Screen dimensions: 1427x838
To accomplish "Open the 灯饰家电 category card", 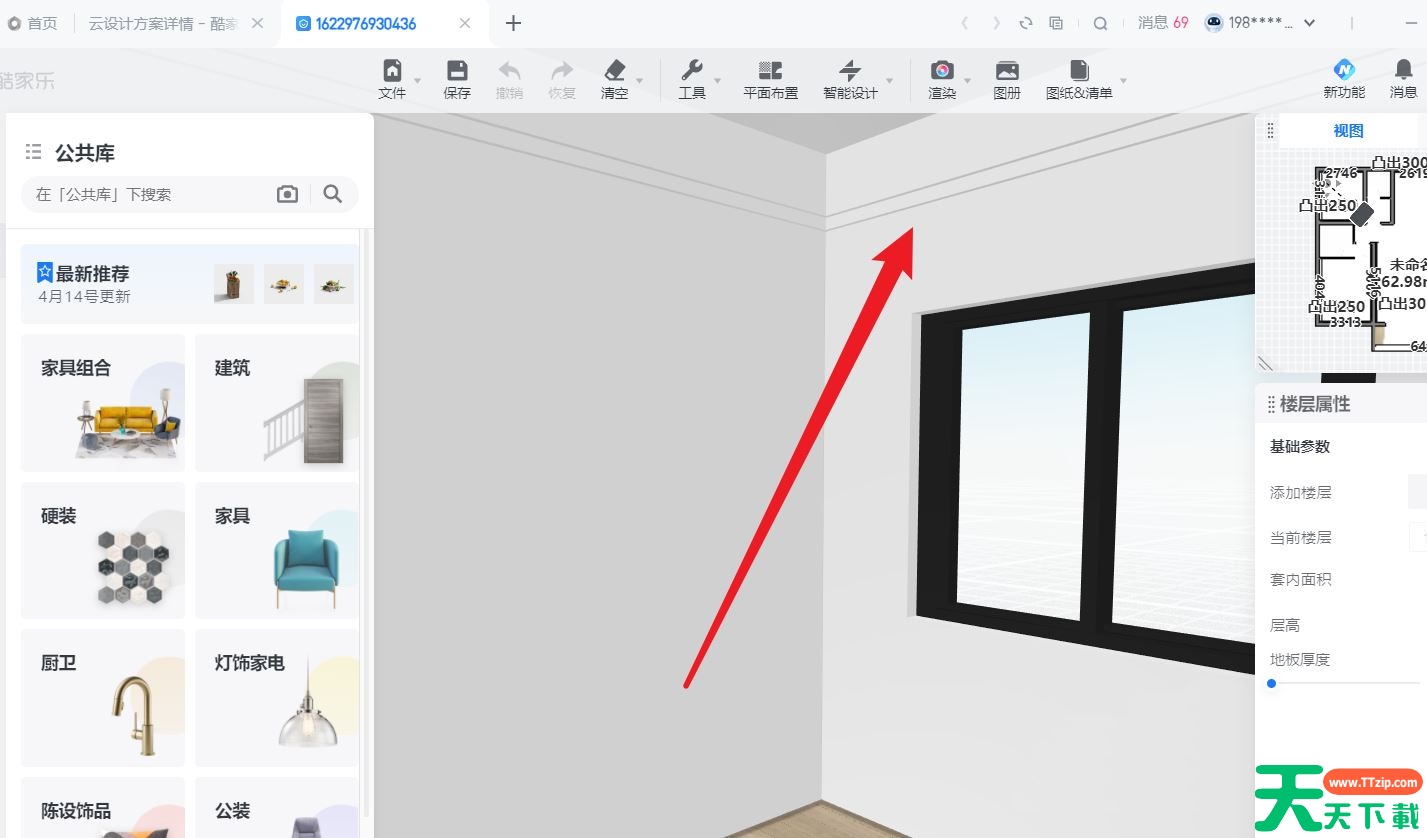I will [x=277, y=698].
